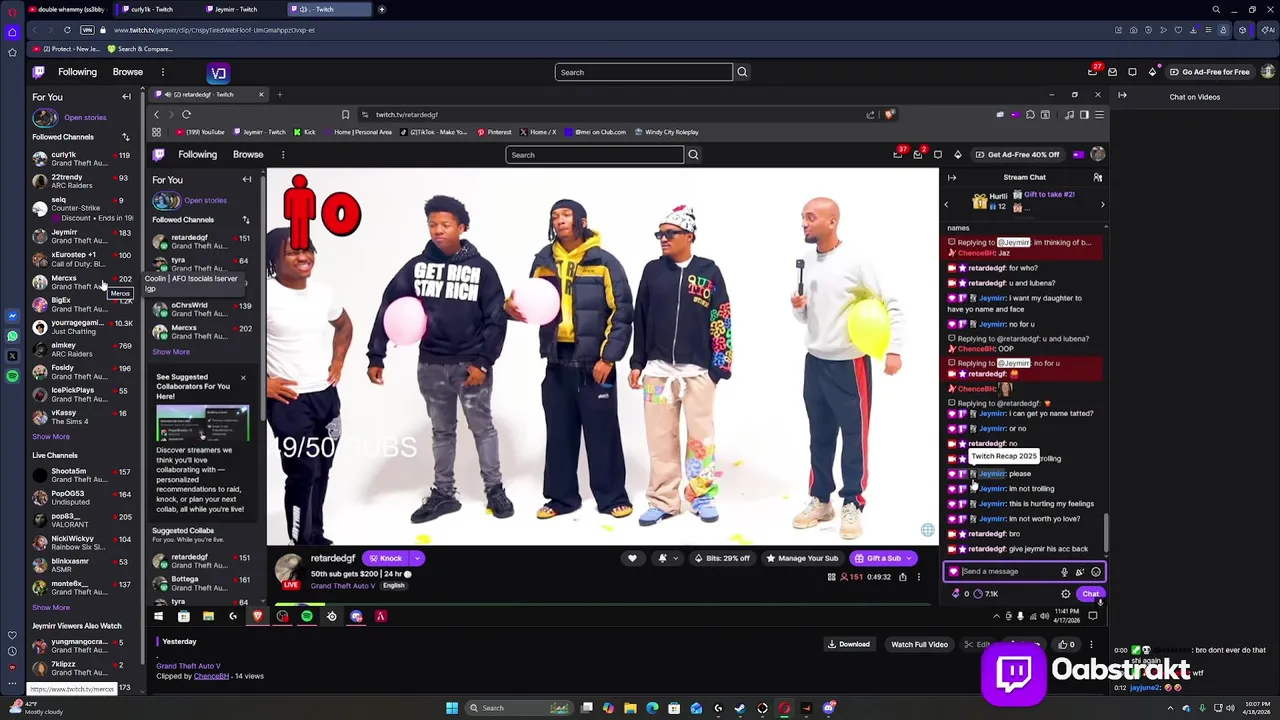Image resolution: width=1280 pixels, height=720 pixels.
Task: Expand the dropdown beside Knock
Action: point(416,558)
